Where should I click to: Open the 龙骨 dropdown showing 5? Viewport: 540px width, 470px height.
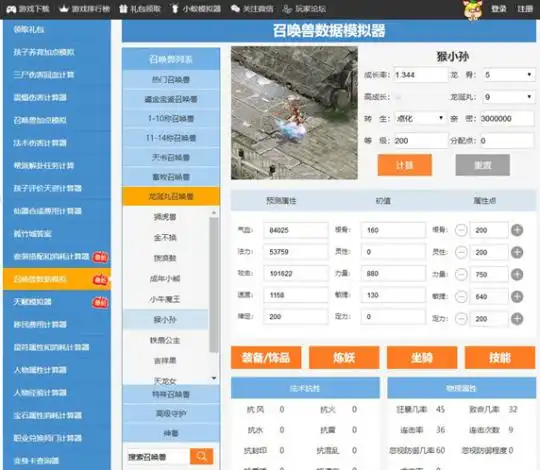508,75
